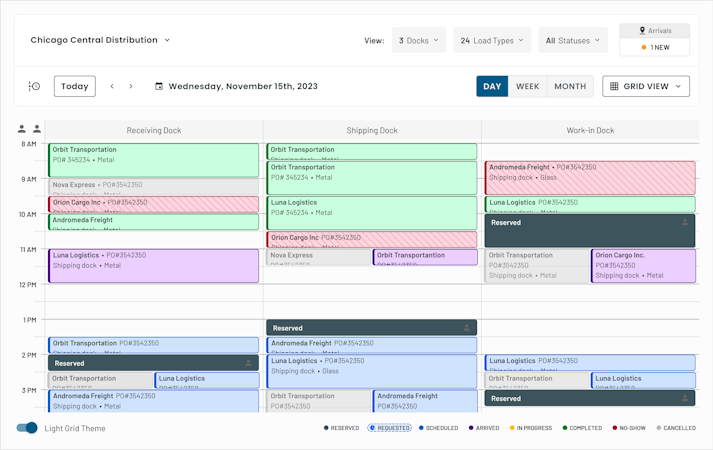Screen dimensions: 713x450
Task: Open Luna Logistics 11 AM Receiving Dock appointment
Action: [x=154, y=266]
